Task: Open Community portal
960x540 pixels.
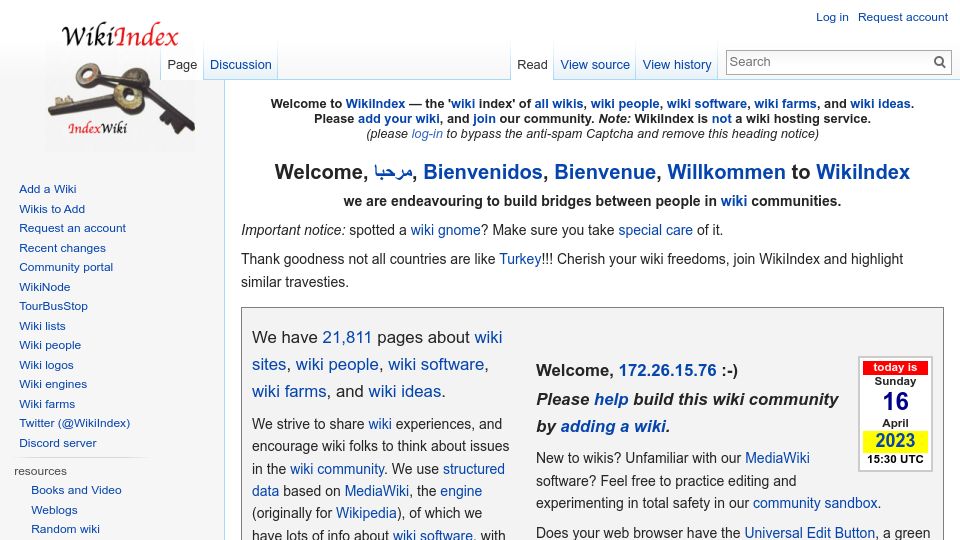Action: click(x=66, y=267)
